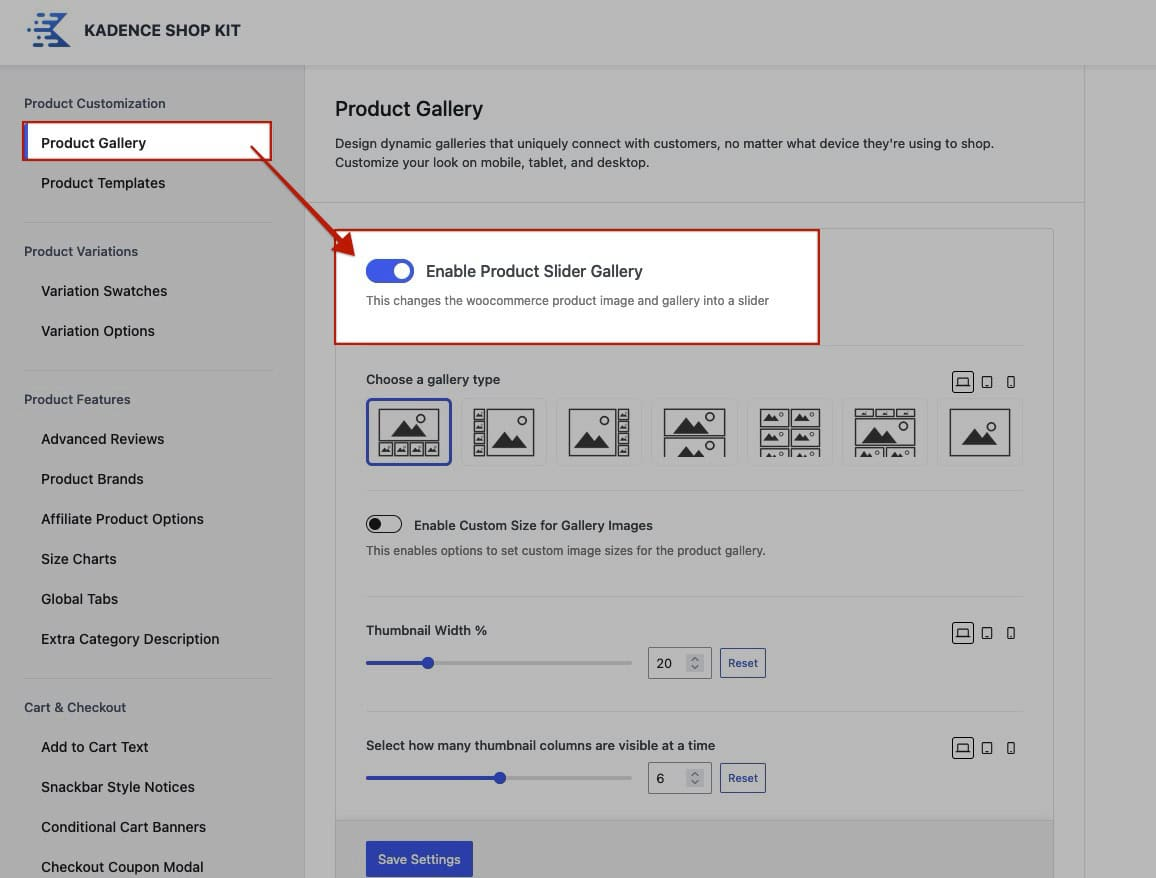Click the Thumbnail Width number stepper arrows

coord(695,663)
